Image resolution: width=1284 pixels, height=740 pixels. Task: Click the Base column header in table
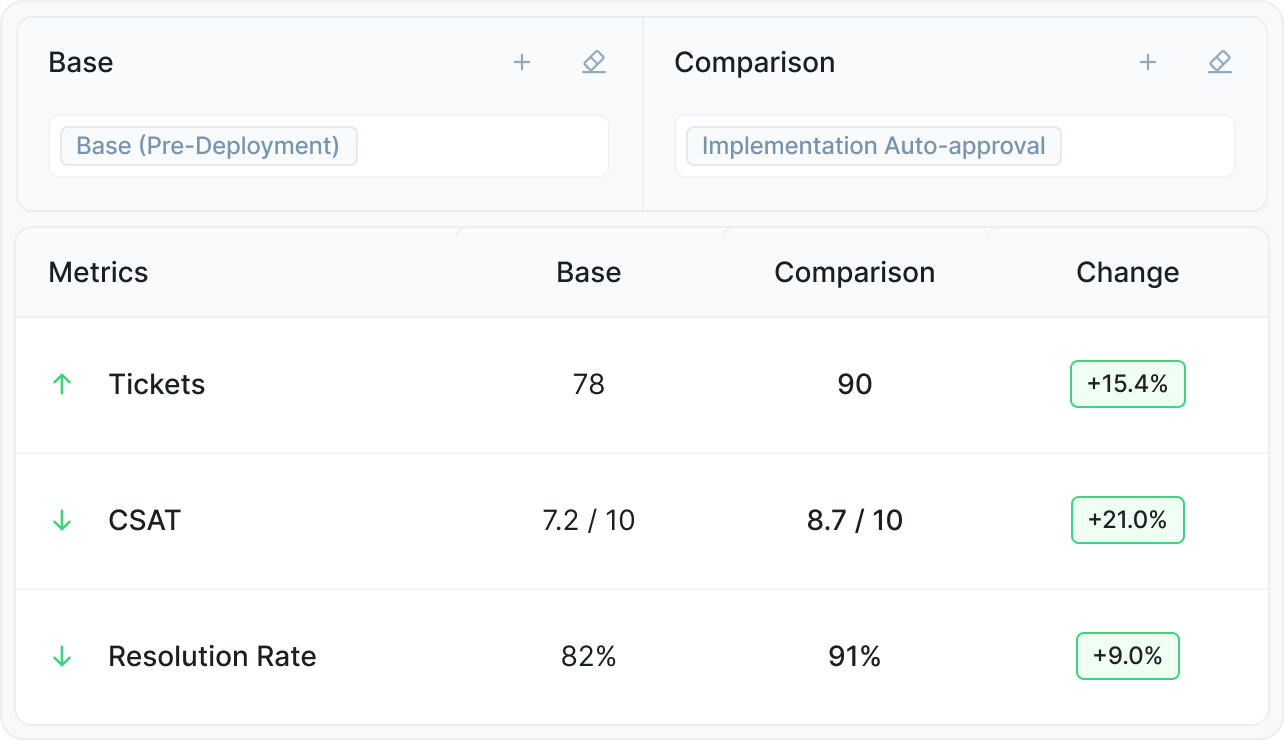coord(589,272)
